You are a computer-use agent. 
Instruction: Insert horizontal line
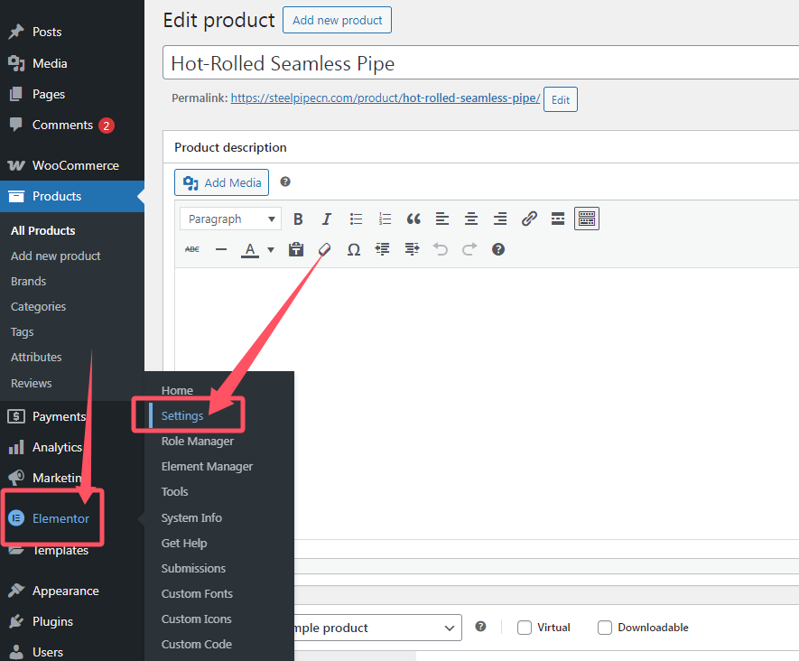[221, 249]
